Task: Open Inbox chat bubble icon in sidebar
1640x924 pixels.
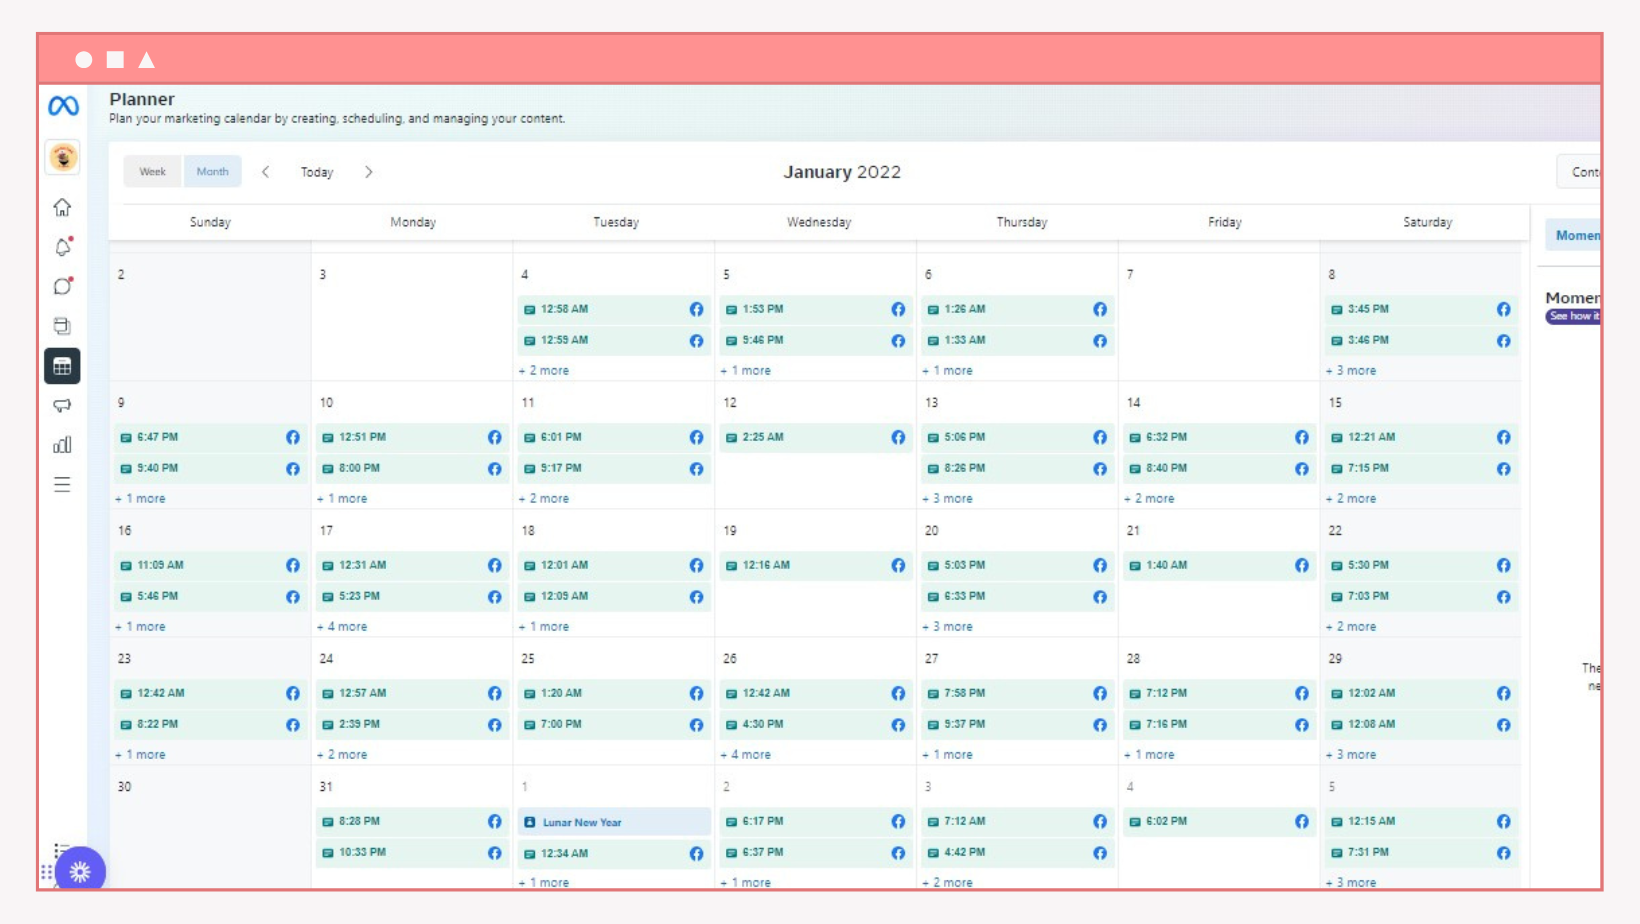Action: 62,286
